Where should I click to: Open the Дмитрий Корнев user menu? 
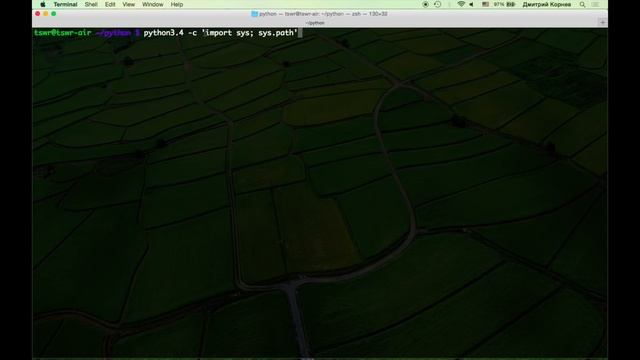(547, 4)
